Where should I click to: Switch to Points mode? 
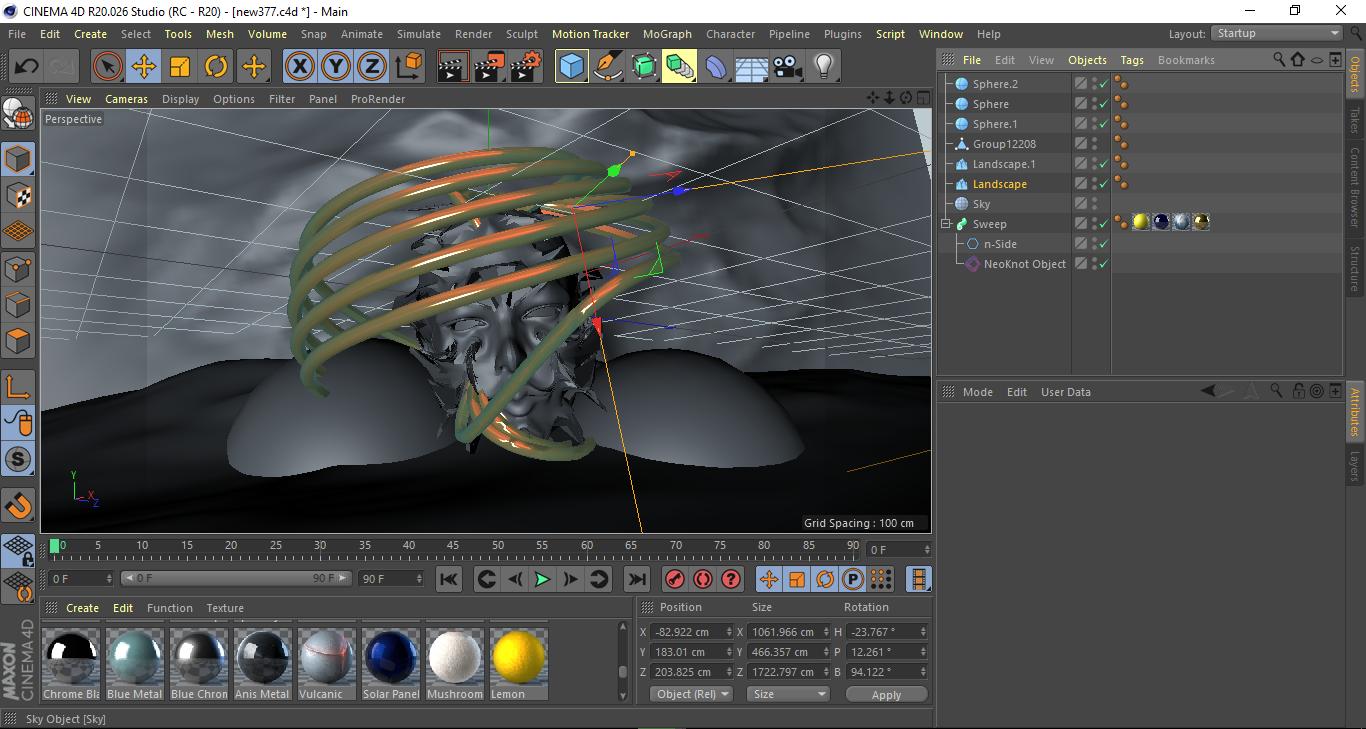click(18, 268)
